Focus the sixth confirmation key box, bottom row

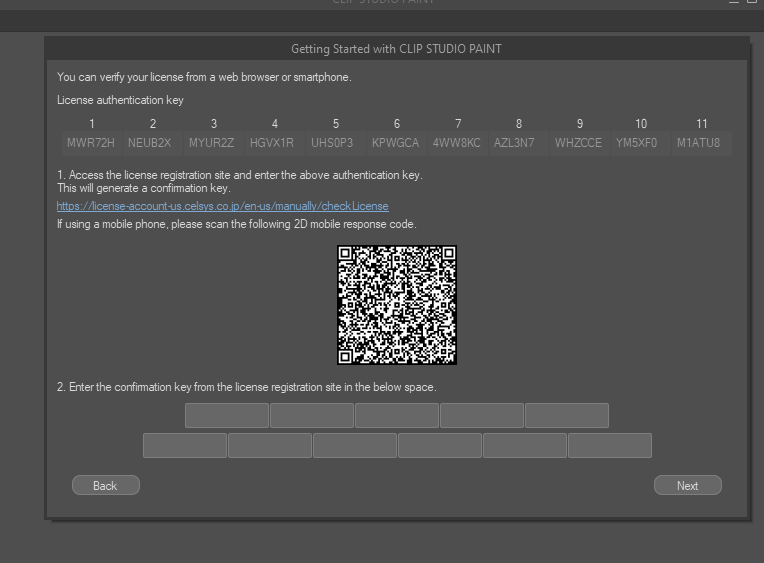[x=610, y=446]
